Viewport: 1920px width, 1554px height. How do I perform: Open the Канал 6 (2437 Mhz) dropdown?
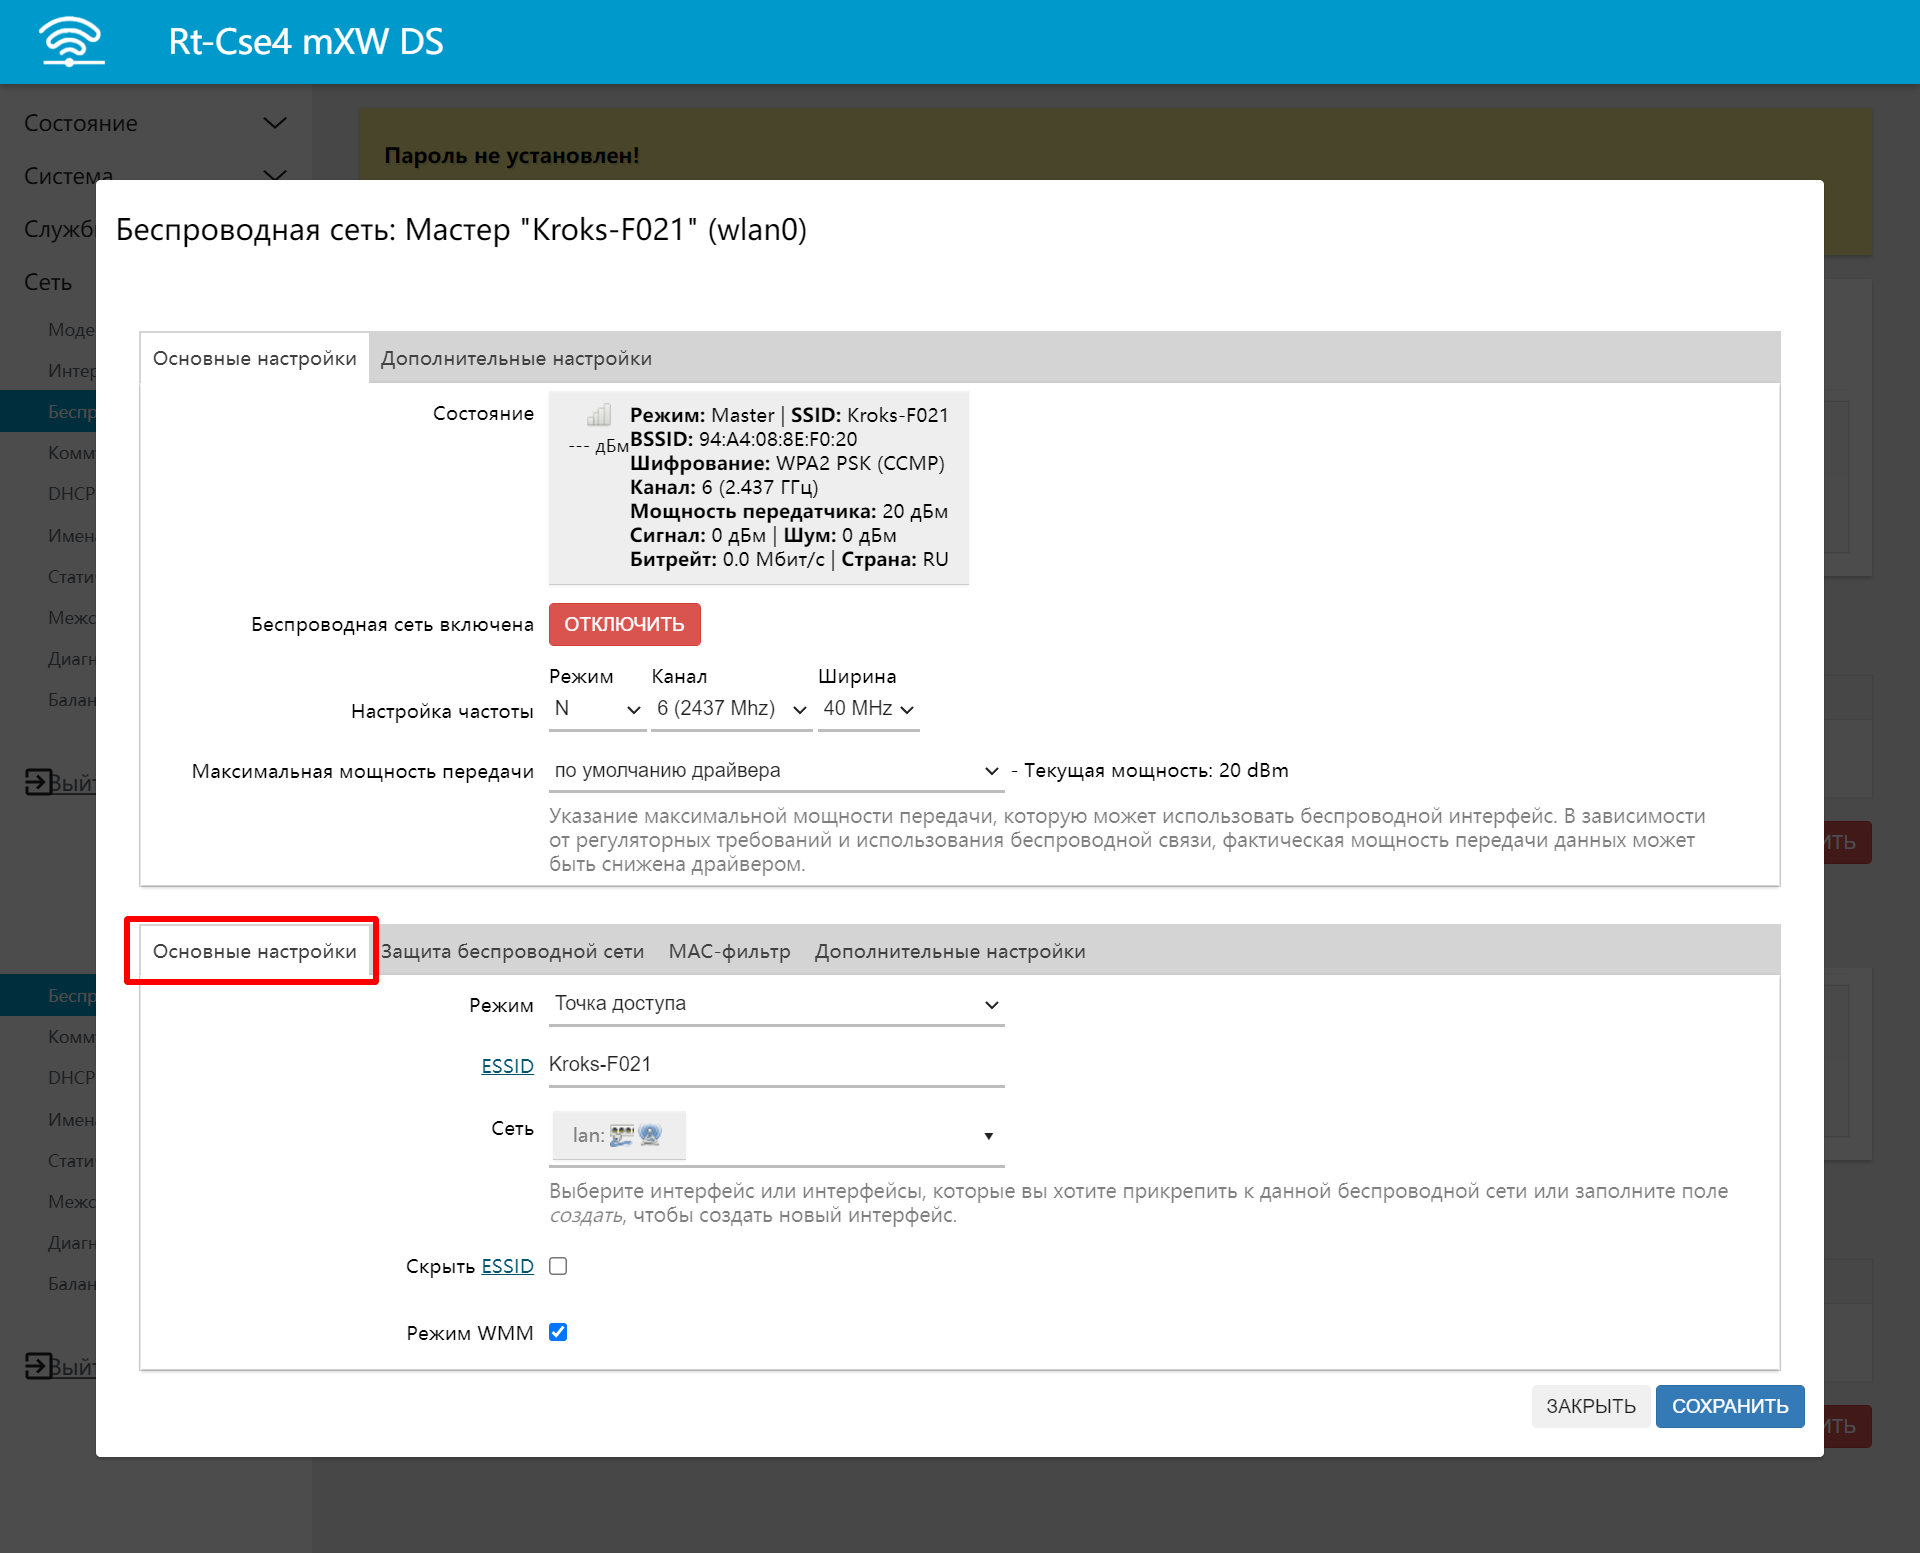point(731,709)
